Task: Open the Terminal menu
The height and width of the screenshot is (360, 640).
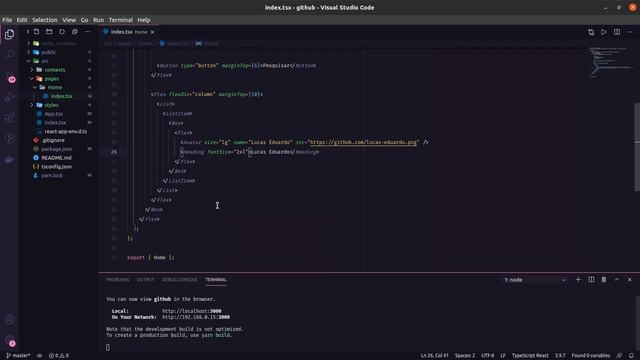Action: click(121, 20)
